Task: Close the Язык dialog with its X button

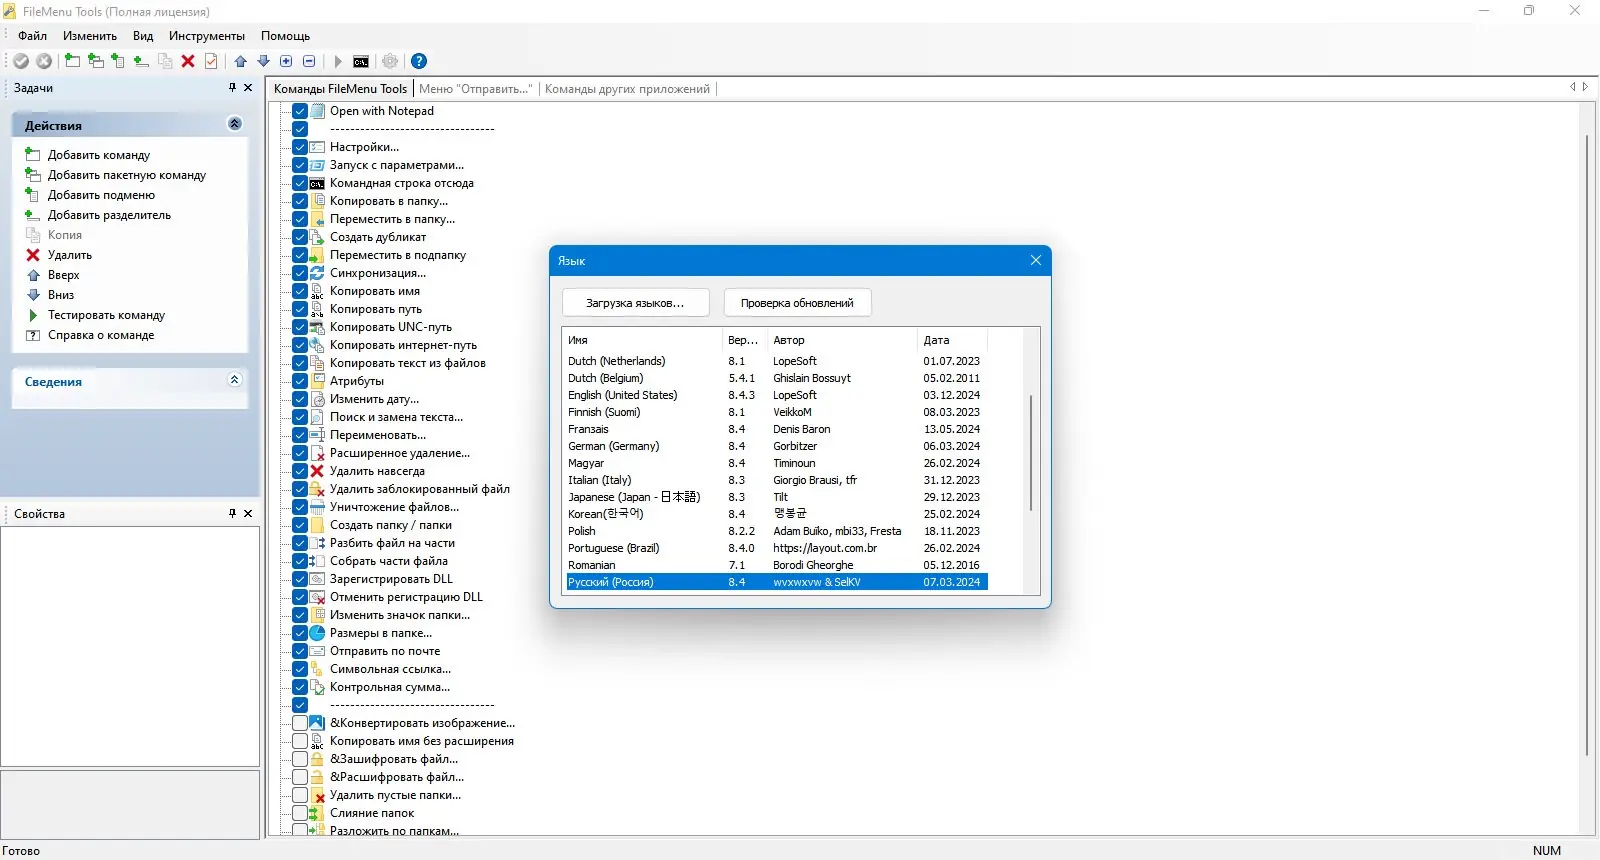Action: coord(1036,260)
